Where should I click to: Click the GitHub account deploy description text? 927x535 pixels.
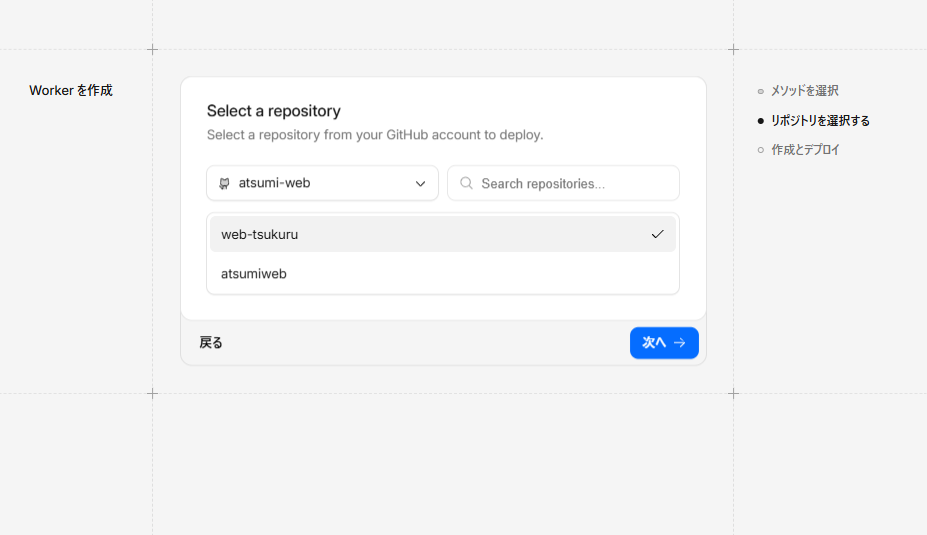click(x=374, y=135)
